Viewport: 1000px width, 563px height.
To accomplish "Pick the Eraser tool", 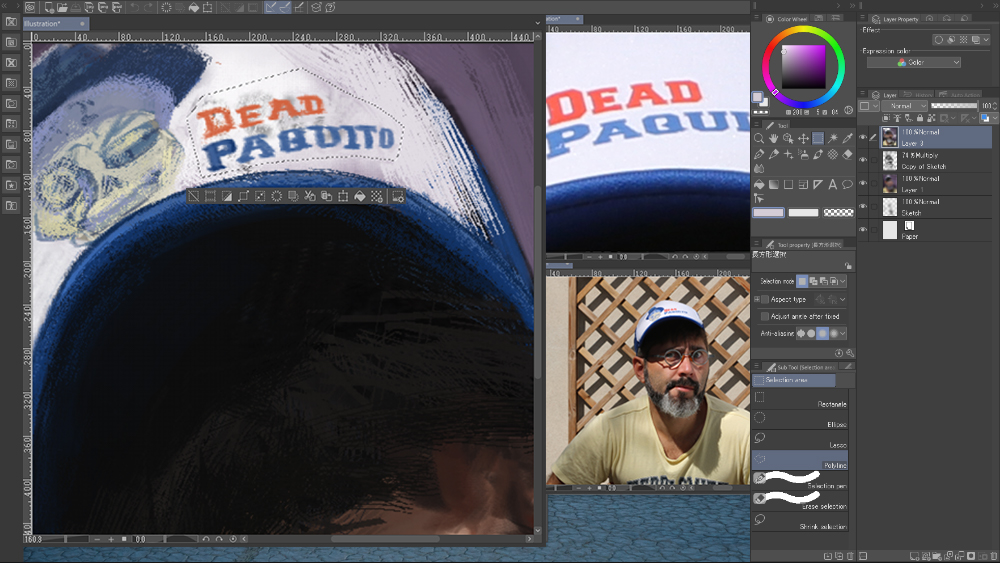I will [848, 155].
